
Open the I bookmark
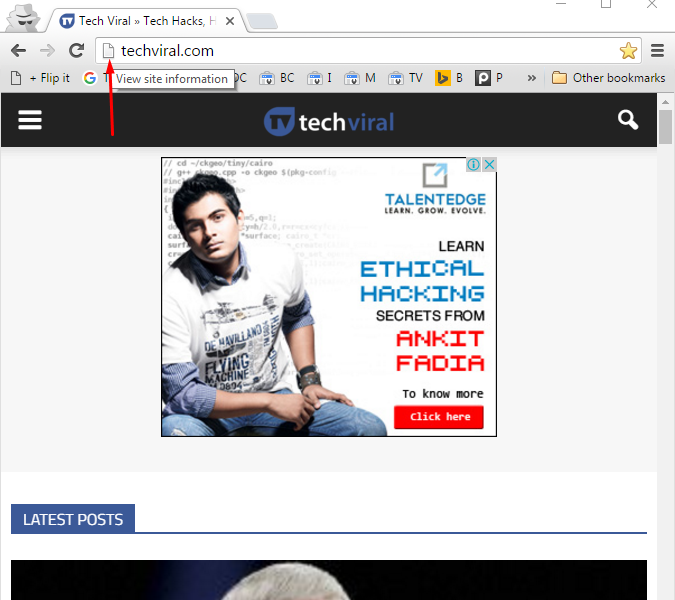coord(319,78)
